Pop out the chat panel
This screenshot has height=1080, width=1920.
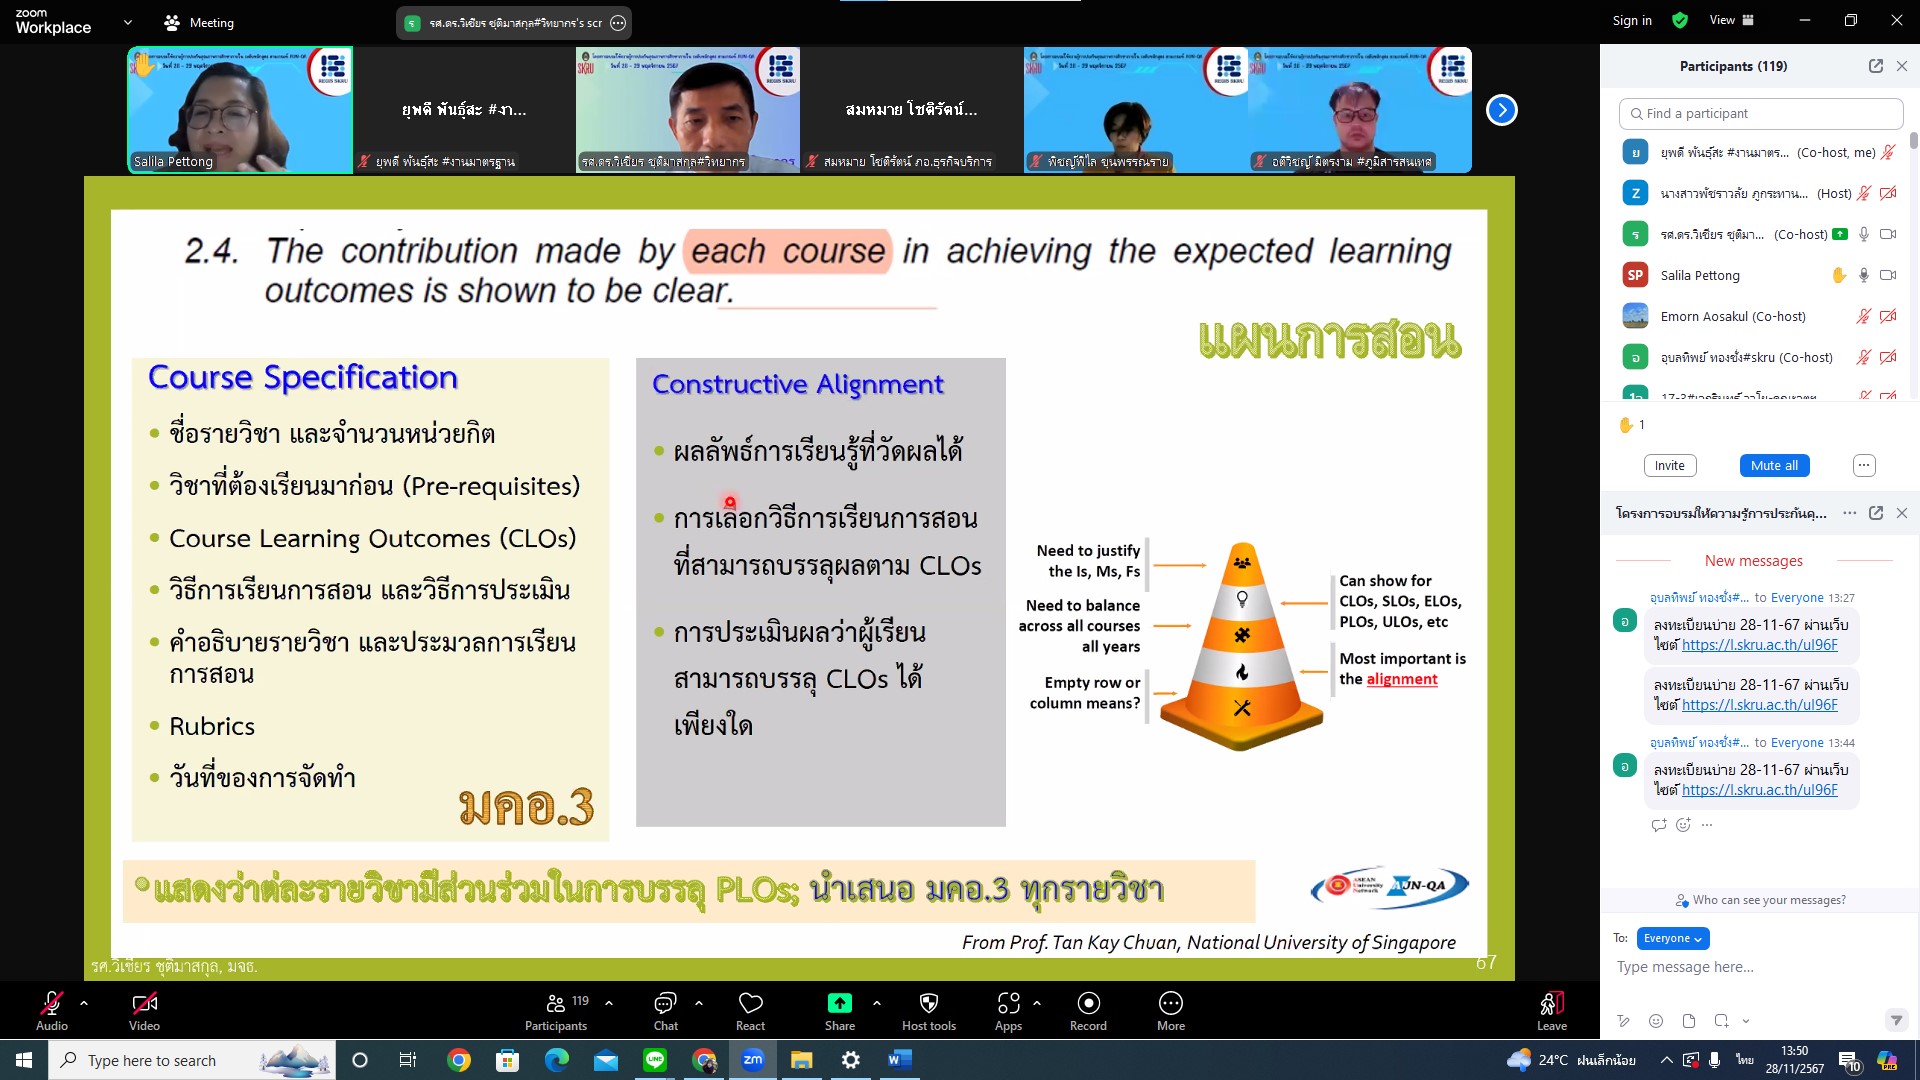1876,513
